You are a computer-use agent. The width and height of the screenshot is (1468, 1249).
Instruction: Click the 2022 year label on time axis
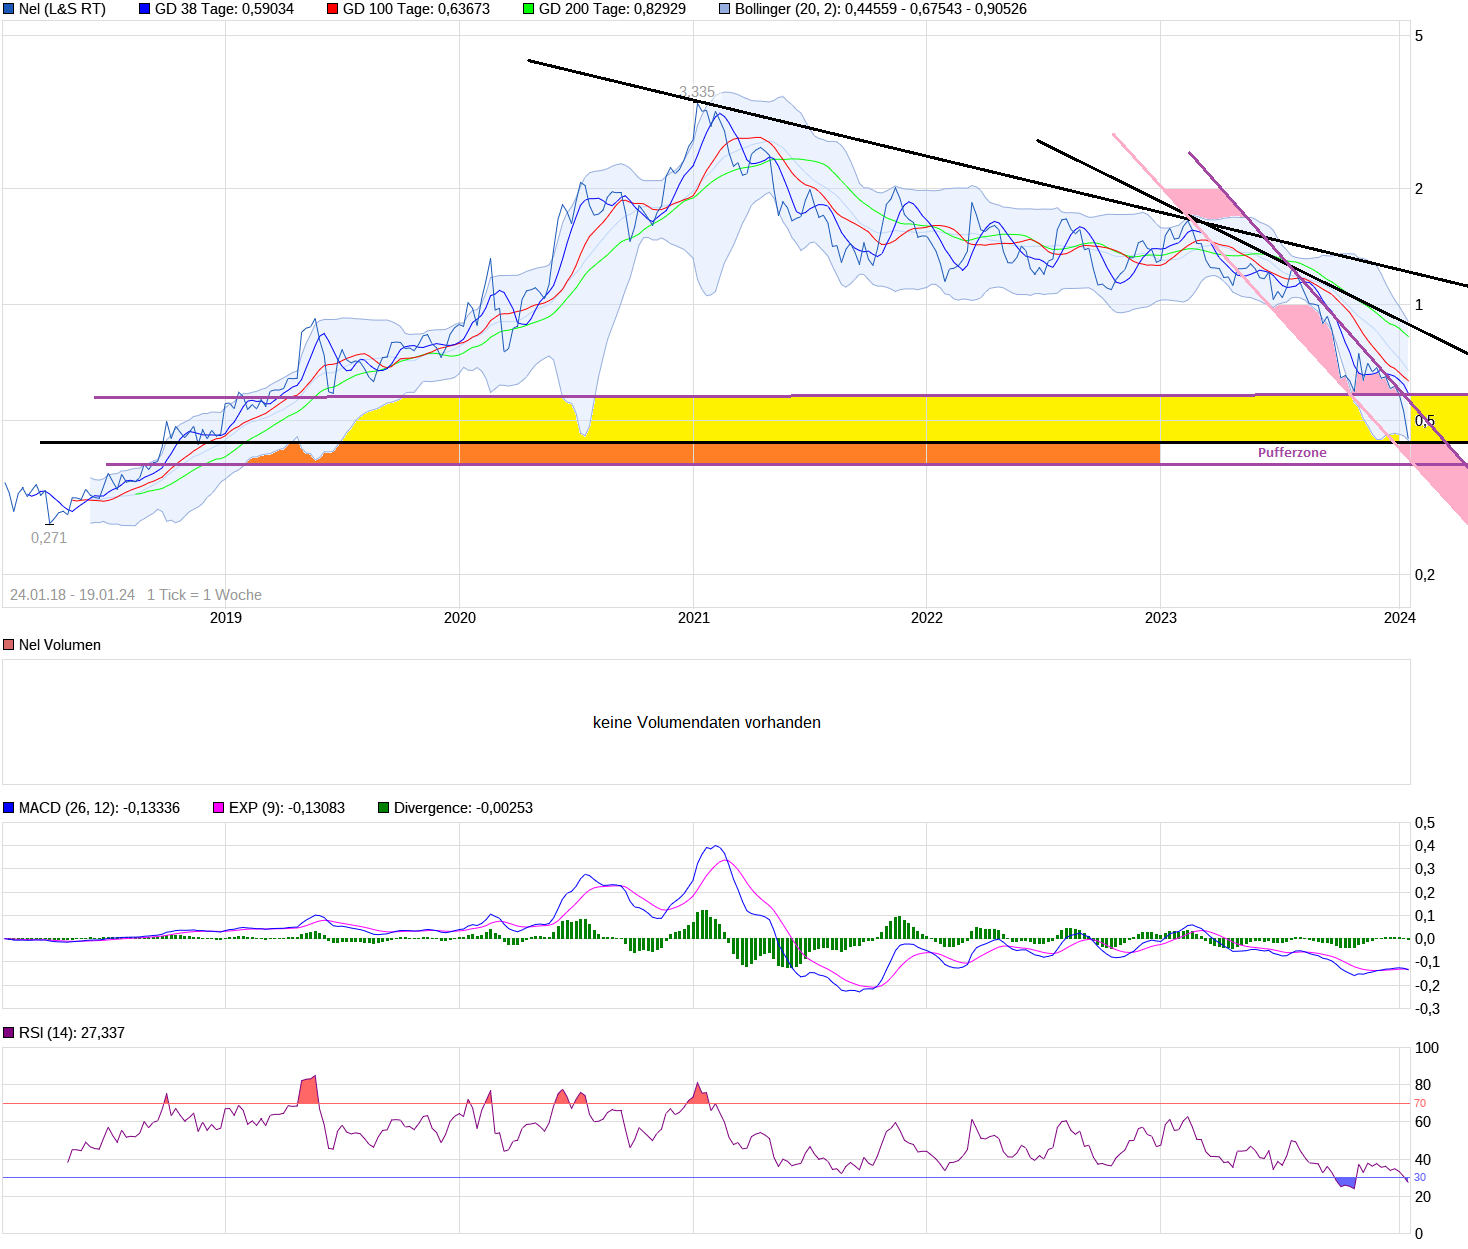[927, 618]
